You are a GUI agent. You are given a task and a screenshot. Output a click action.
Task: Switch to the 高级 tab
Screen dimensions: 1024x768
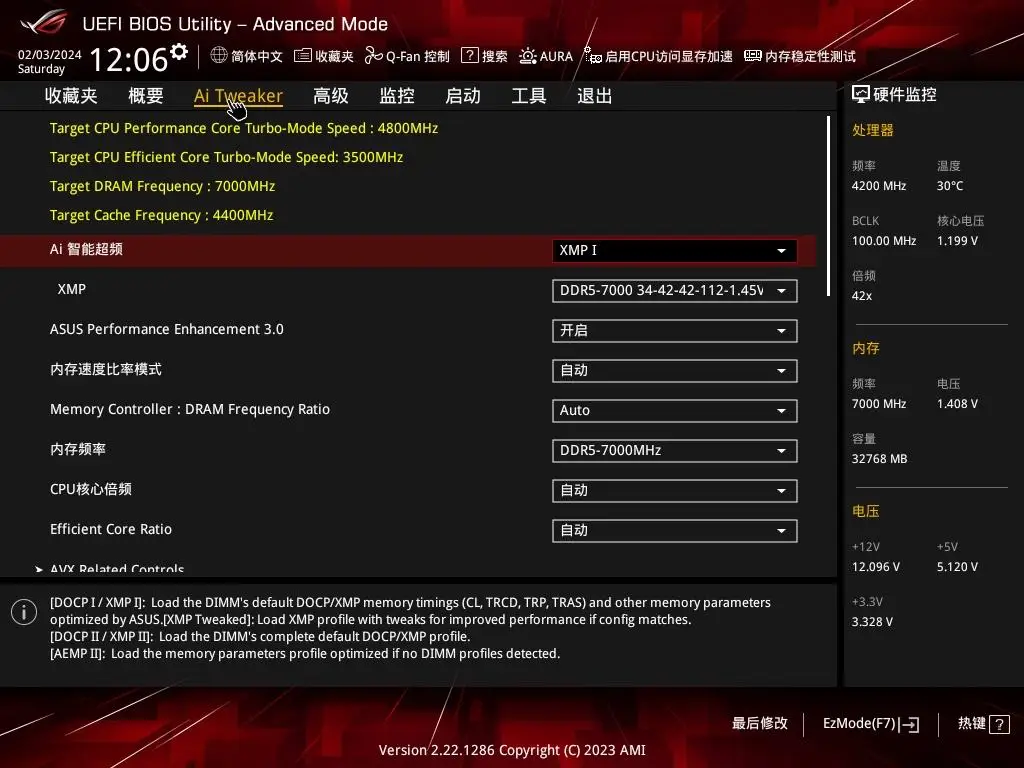coord(331,96)
